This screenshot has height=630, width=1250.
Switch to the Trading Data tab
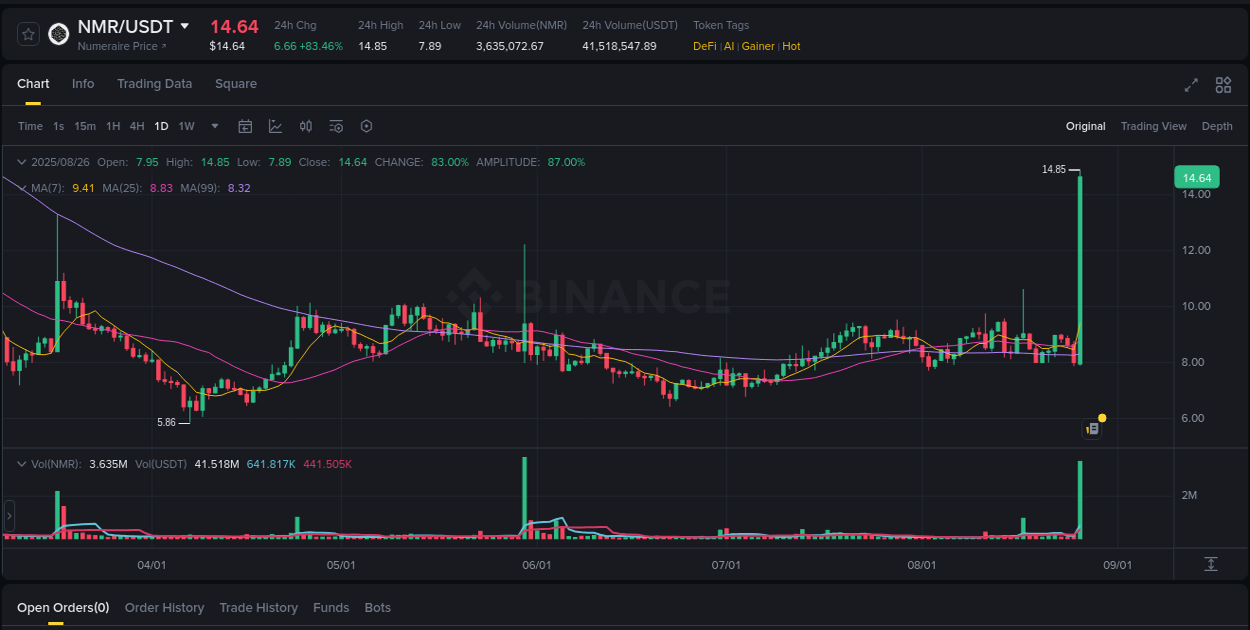coord(154,84)
